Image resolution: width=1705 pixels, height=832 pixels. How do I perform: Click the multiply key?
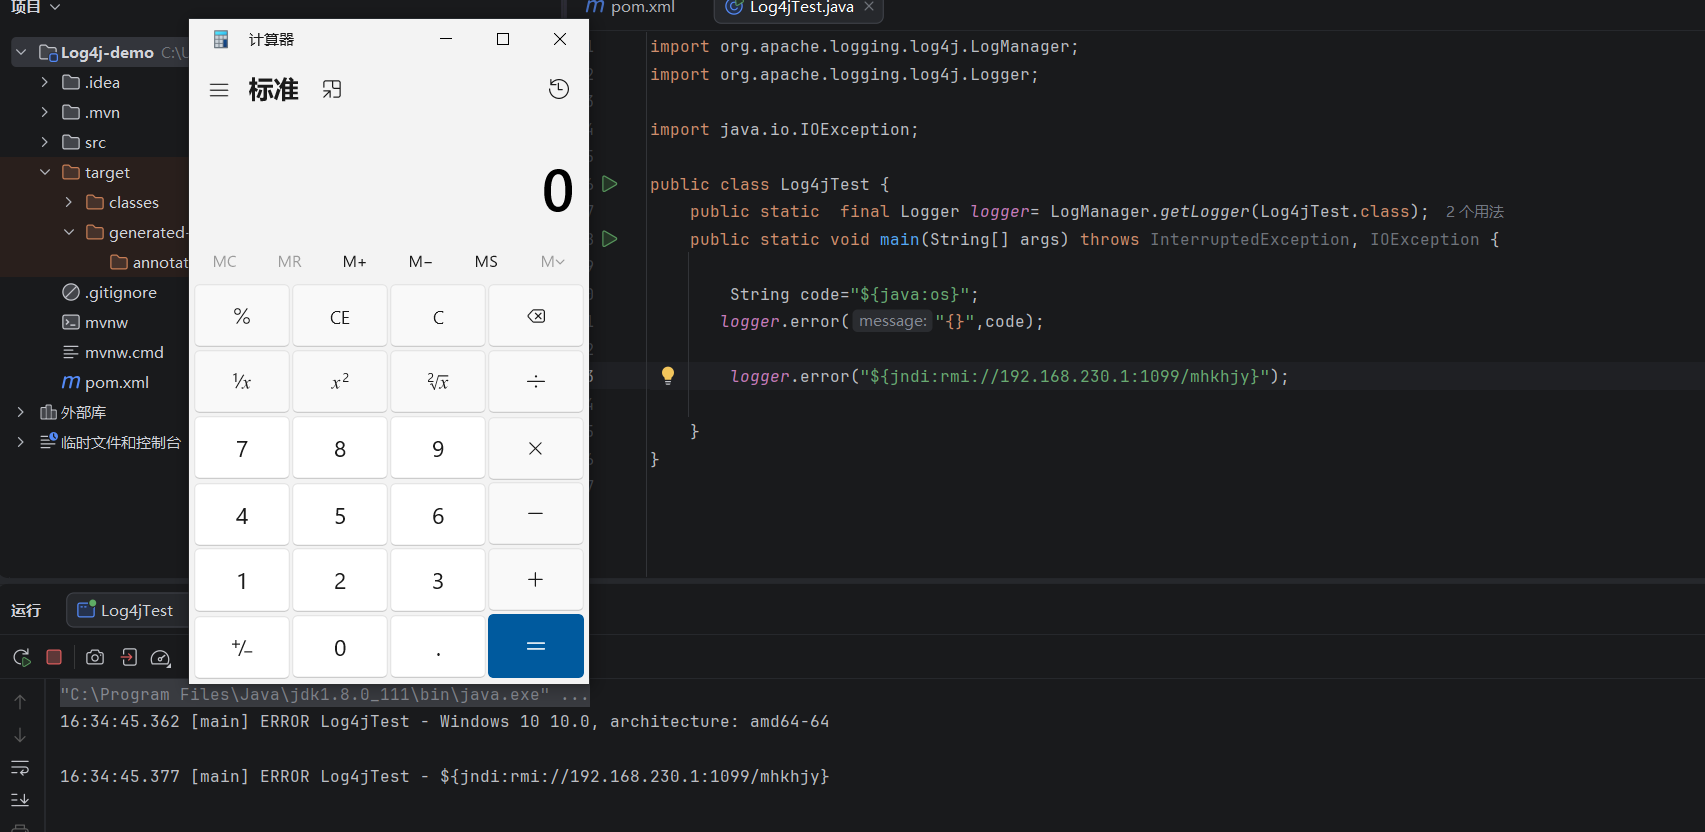click(x=536, y=448)
